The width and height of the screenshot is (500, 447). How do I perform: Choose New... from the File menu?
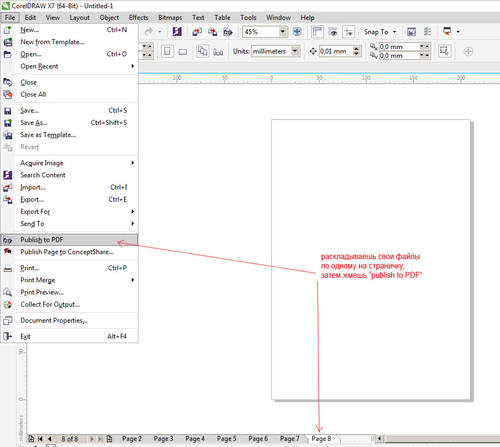pyautogui.click(x=69, y=30)
